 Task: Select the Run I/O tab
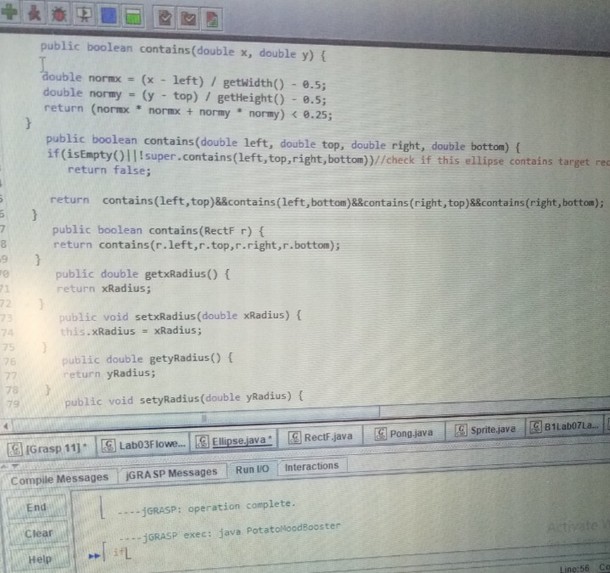click(252, 469)
